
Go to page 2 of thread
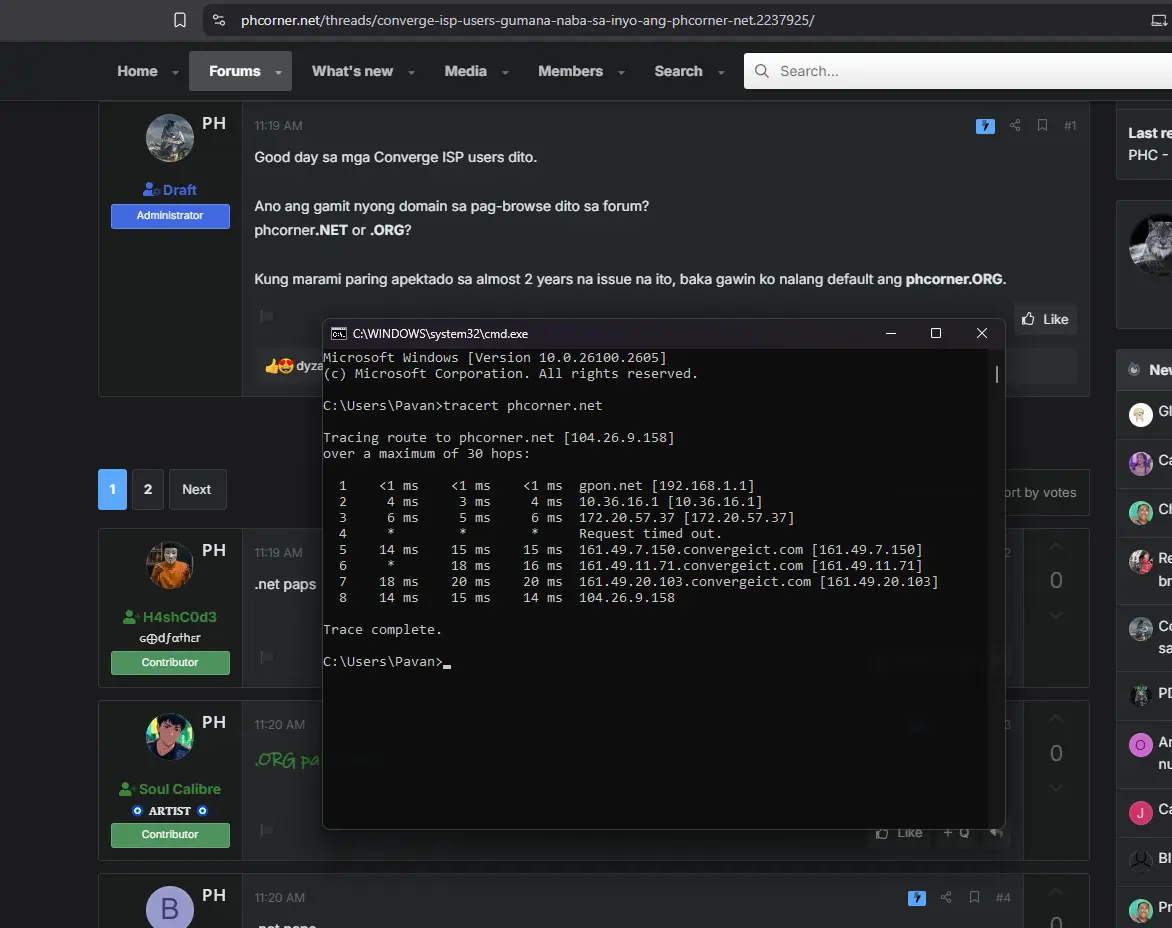pyautogui.click(x=148, y=489)
